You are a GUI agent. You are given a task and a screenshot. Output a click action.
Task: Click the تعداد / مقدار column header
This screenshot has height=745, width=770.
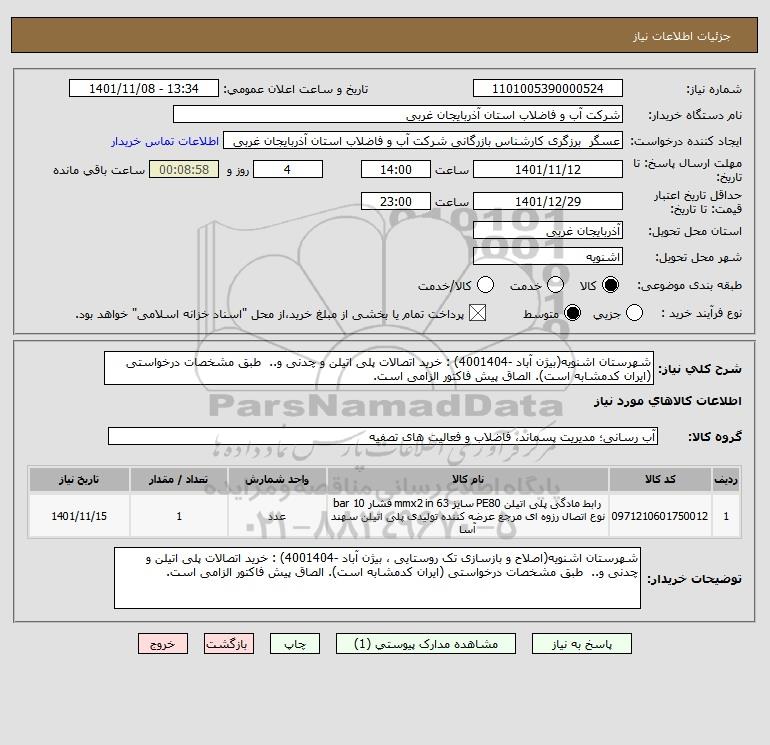179,479
